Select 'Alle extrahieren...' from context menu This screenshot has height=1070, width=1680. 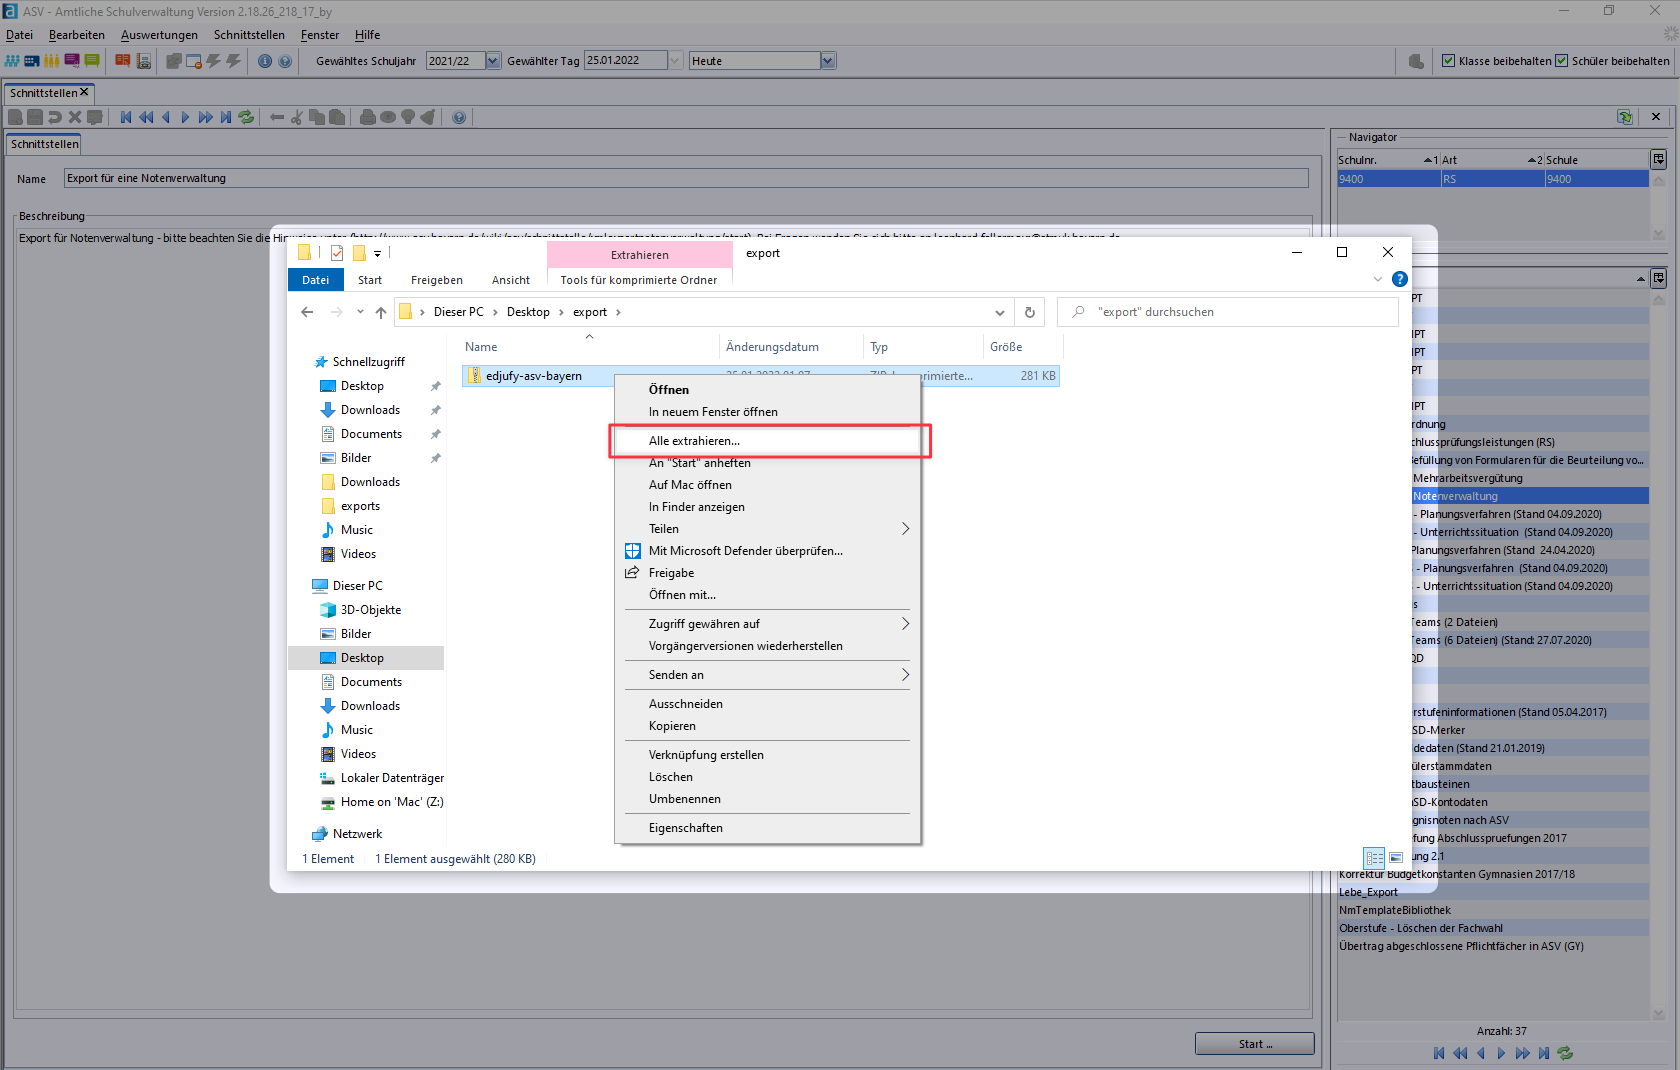pyautogui.click(x=694, y=441)
